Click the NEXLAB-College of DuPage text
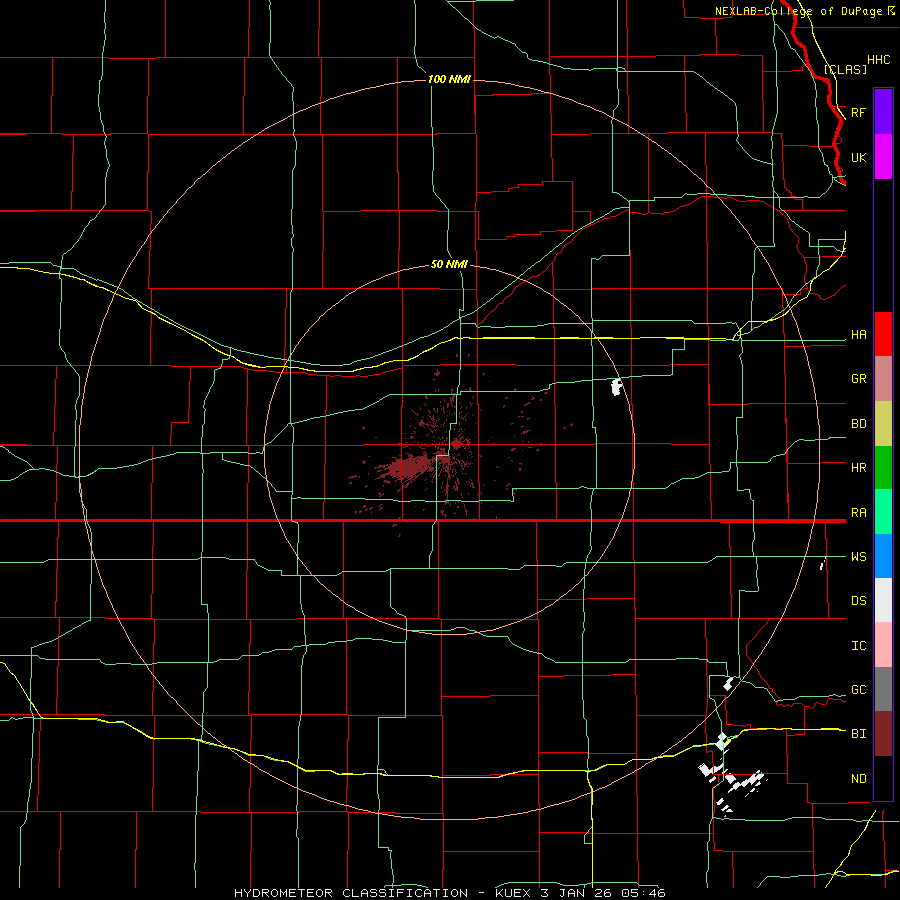 coord(798,11)
